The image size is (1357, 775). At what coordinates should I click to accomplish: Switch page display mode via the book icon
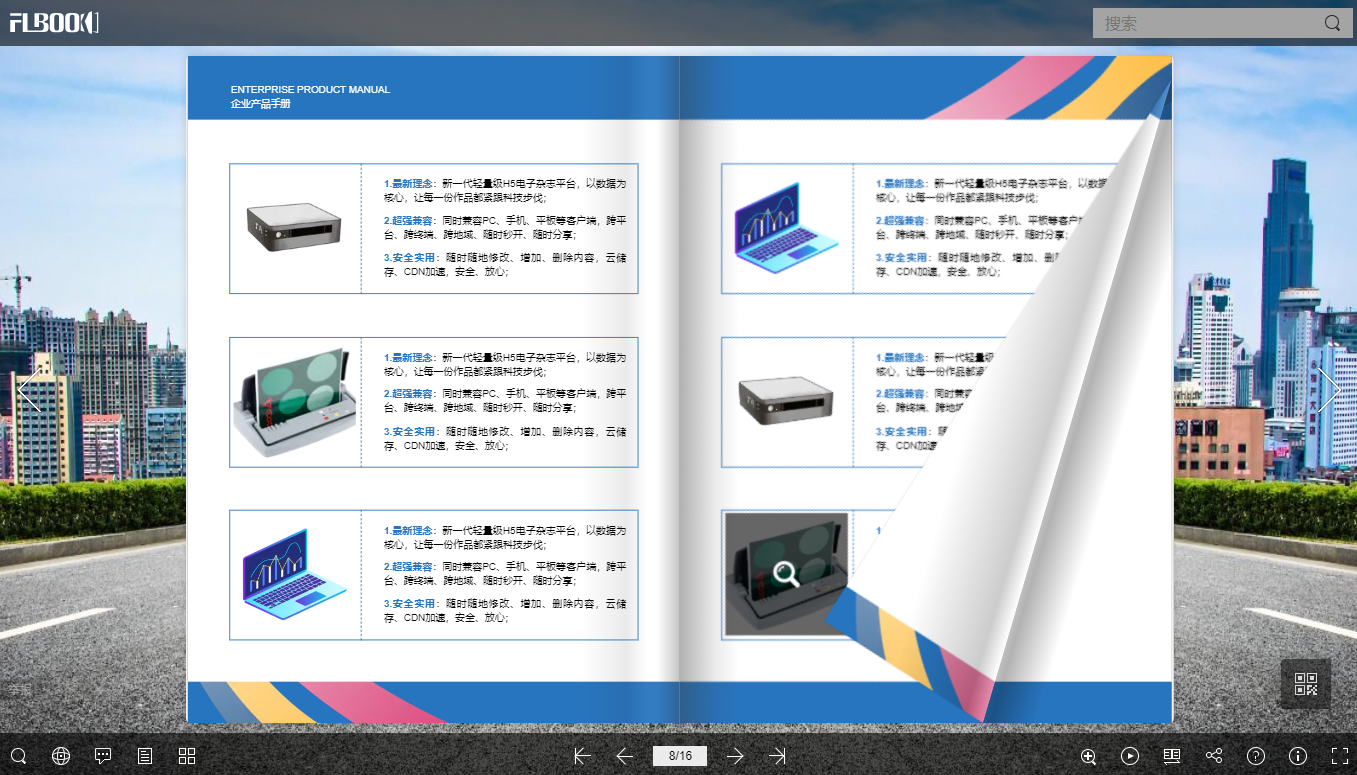pos(1172,756)
